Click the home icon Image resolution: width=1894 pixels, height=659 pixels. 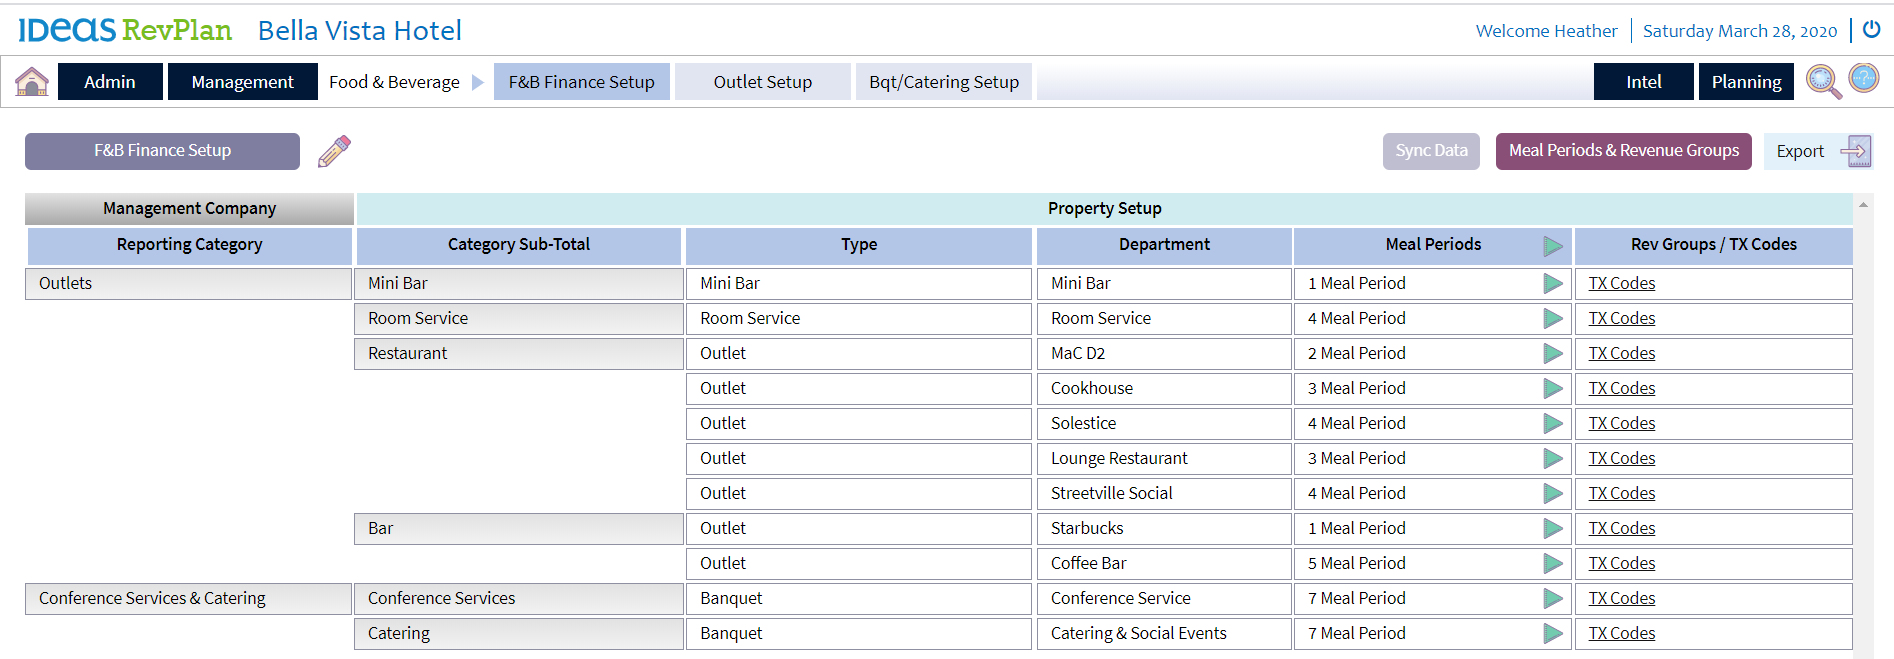[32, 81]
